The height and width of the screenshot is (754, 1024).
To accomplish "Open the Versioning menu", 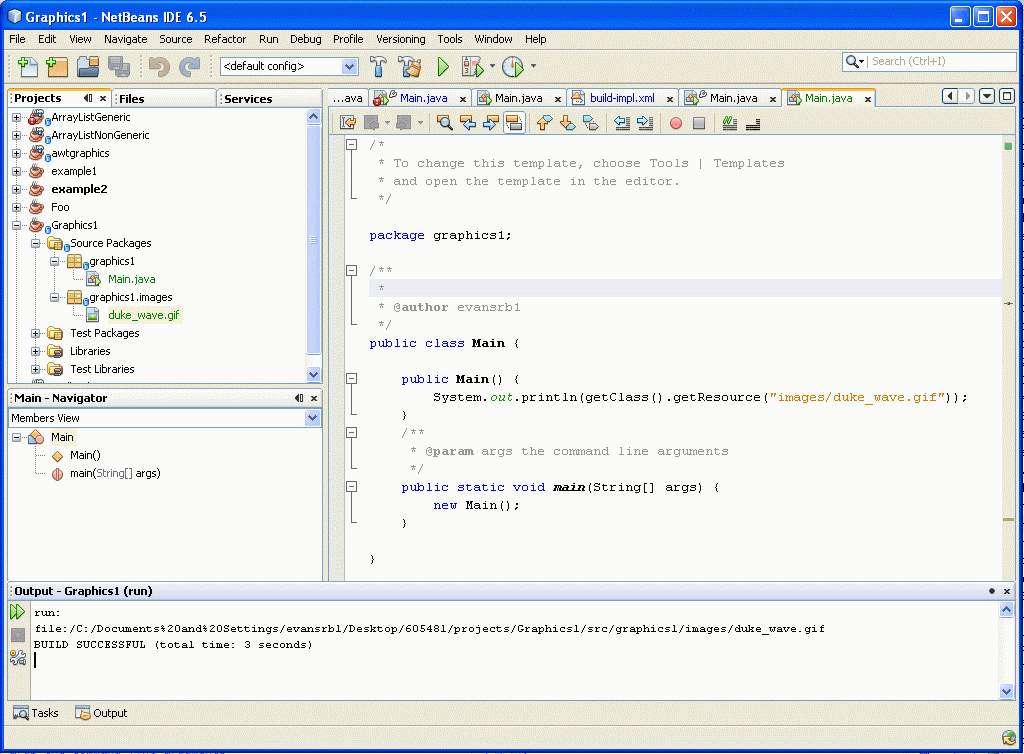I will click(400, 39).
